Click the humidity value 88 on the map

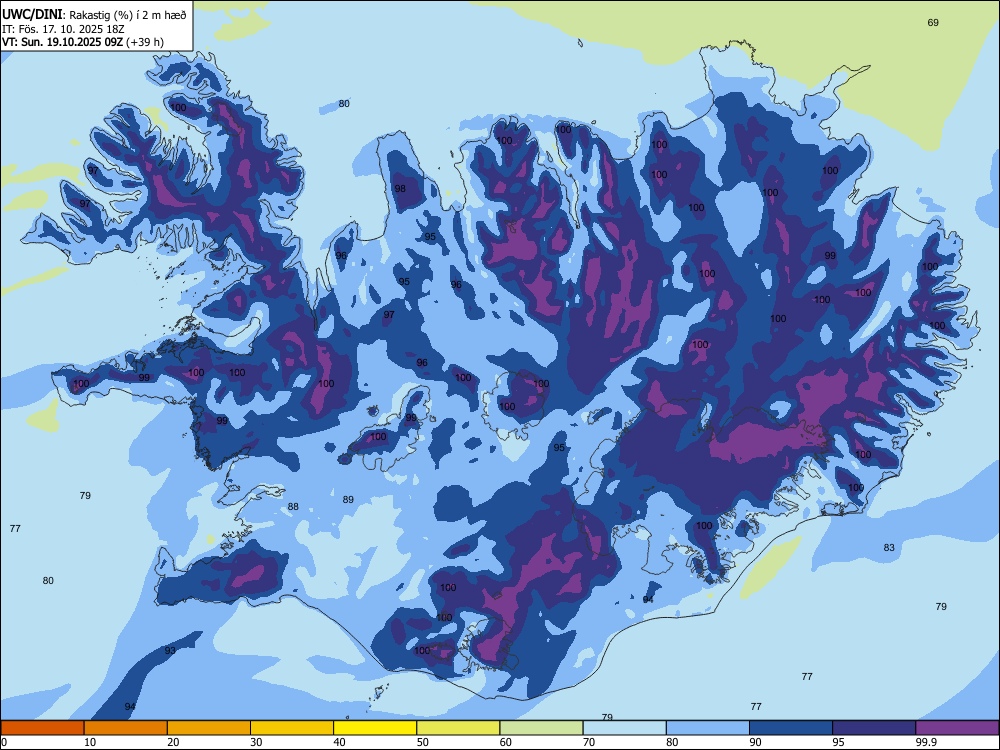pos(293,507)
